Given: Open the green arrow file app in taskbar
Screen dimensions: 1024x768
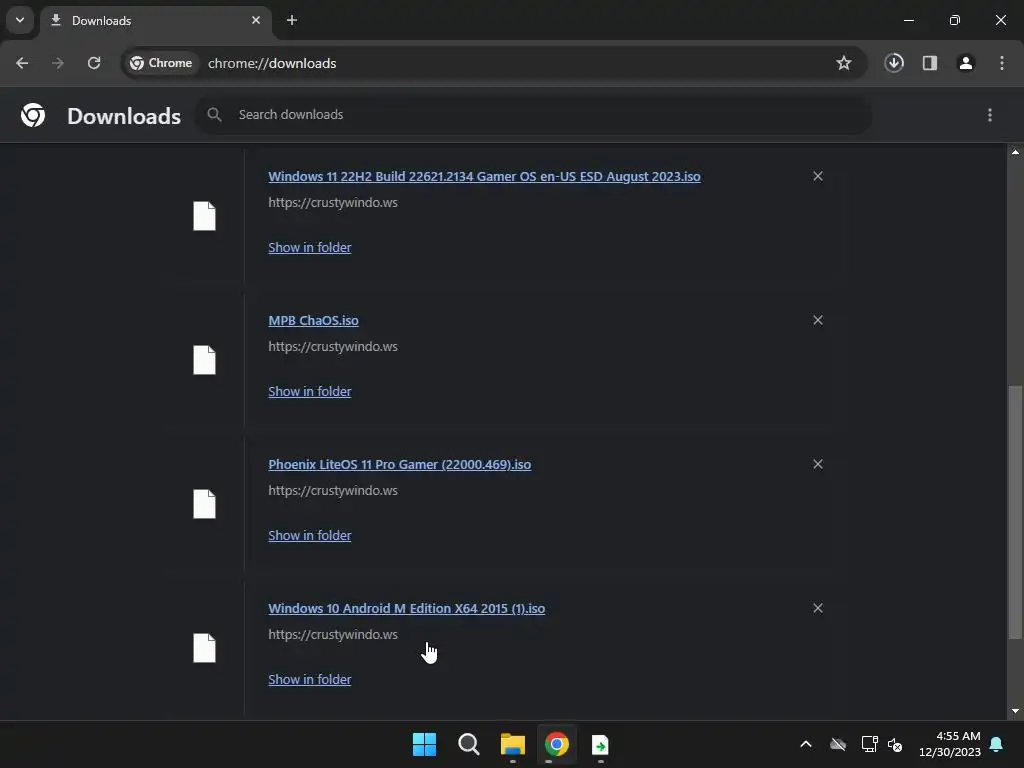Looking at the screenshot, I should 601,744.
